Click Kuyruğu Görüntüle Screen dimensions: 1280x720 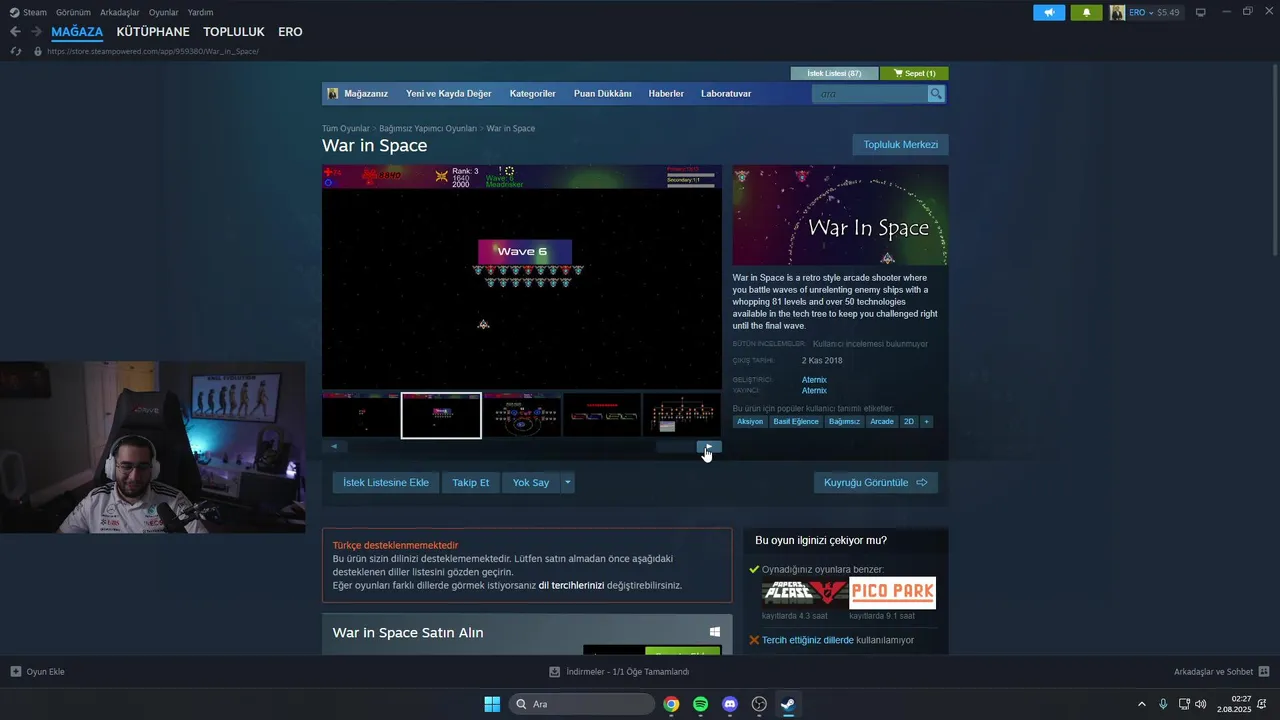click(x=875, y=482)
